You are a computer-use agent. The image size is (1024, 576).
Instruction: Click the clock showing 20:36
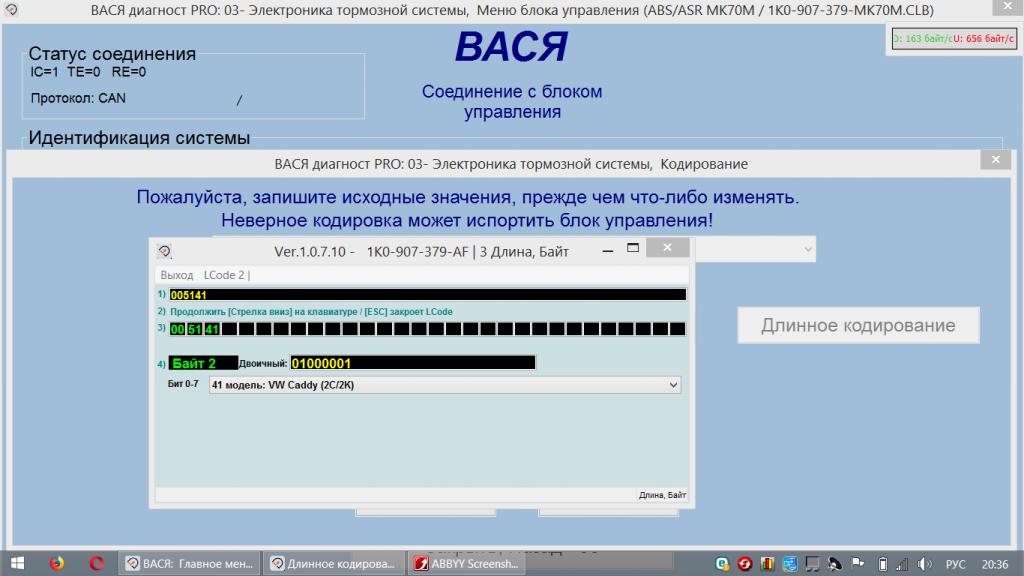[995, 564]
